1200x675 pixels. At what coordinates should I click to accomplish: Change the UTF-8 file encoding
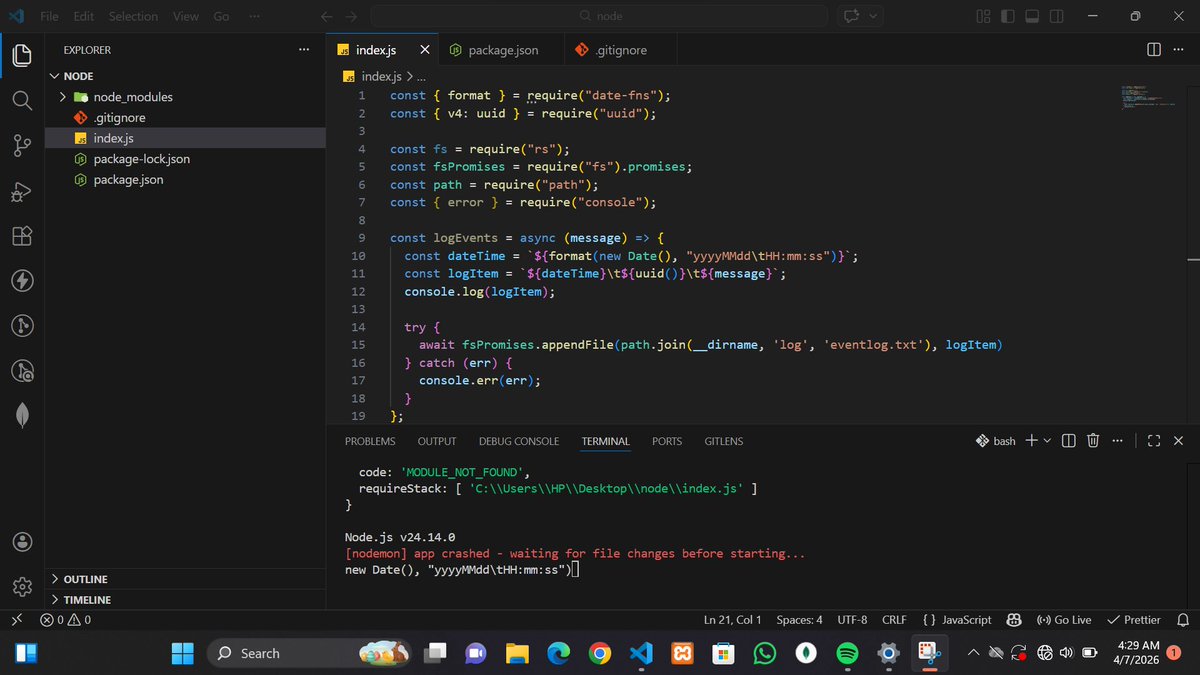coord(851,620)
